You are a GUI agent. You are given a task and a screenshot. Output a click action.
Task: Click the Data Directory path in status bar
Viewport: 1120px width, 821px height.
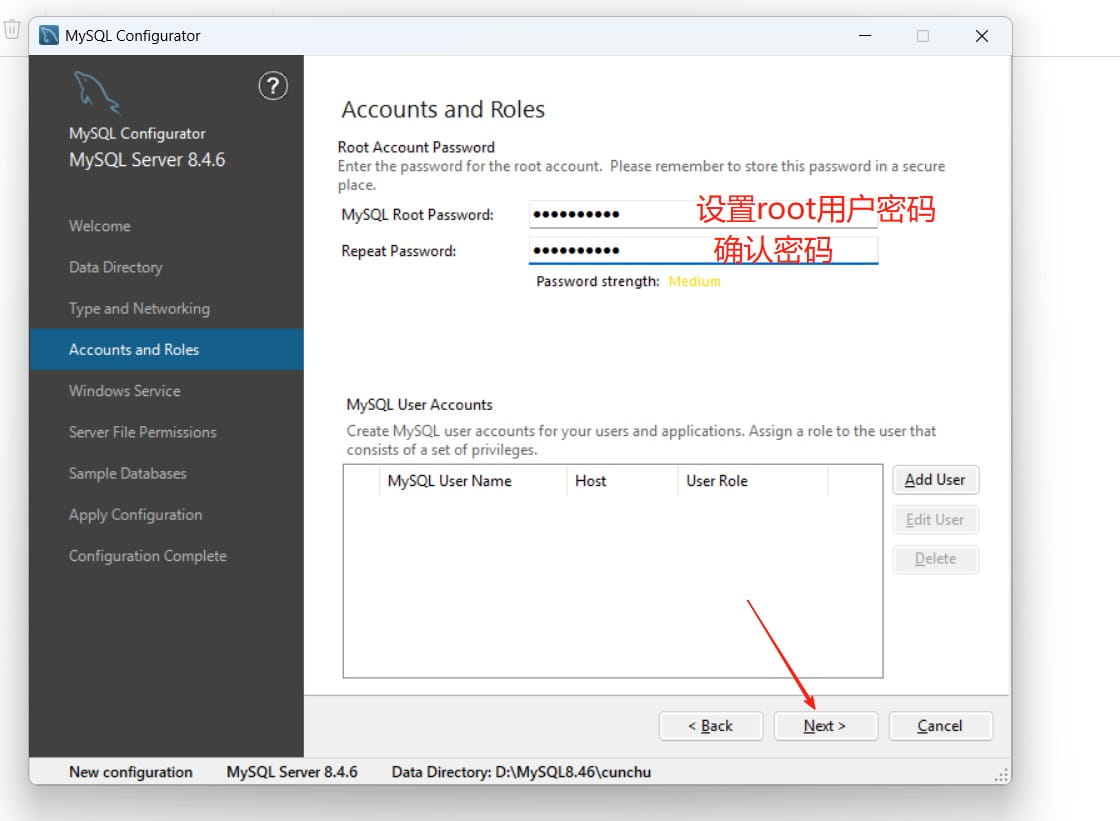coord(521,772)
